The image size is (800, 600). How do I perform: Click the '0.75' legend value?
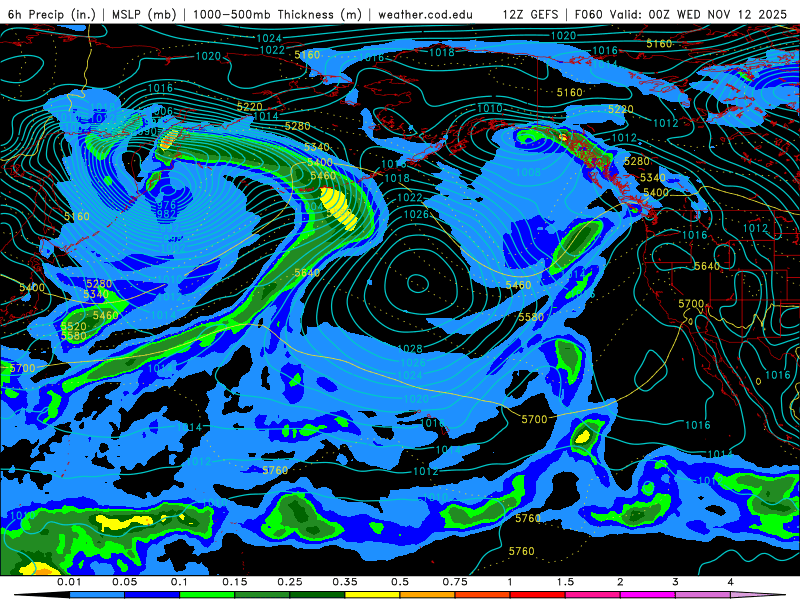(455, 582)
